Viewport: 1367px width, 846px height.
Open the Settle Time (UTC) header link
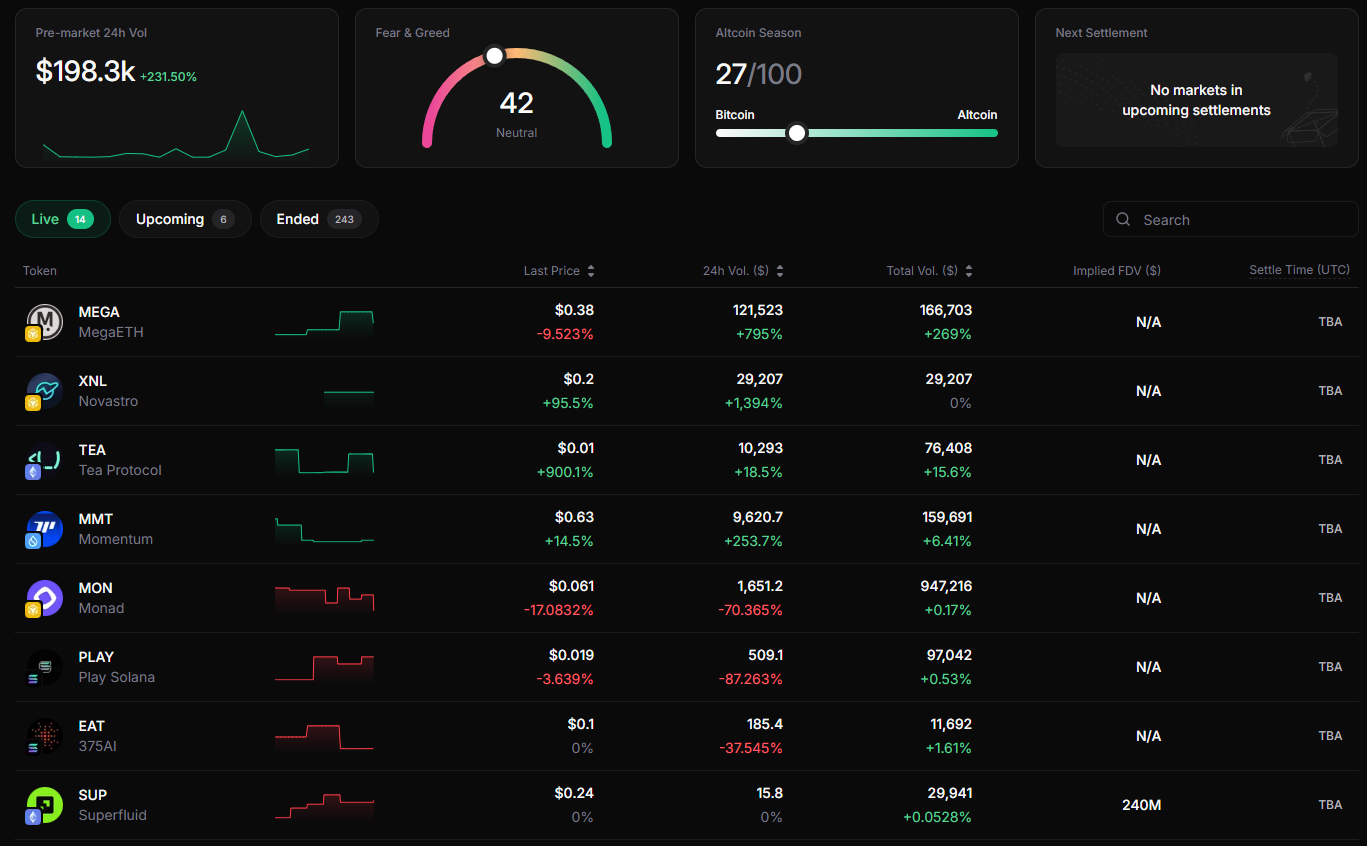coord(1299,270)
